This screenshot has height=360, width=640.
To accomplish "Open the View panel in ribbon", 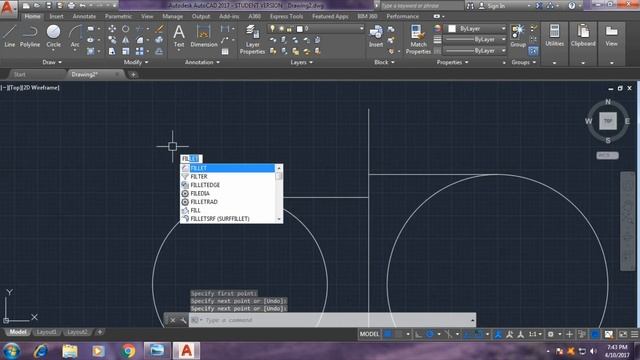I will tap(611, 36).
